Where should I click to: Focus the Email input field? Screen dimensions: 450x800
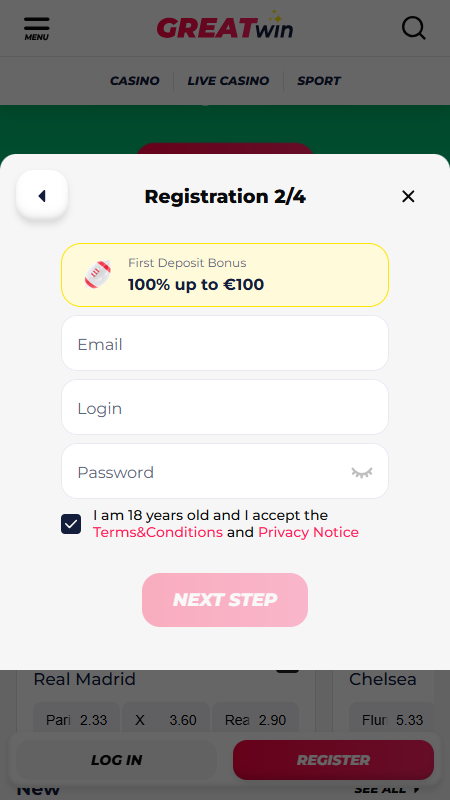pos(225,343)
